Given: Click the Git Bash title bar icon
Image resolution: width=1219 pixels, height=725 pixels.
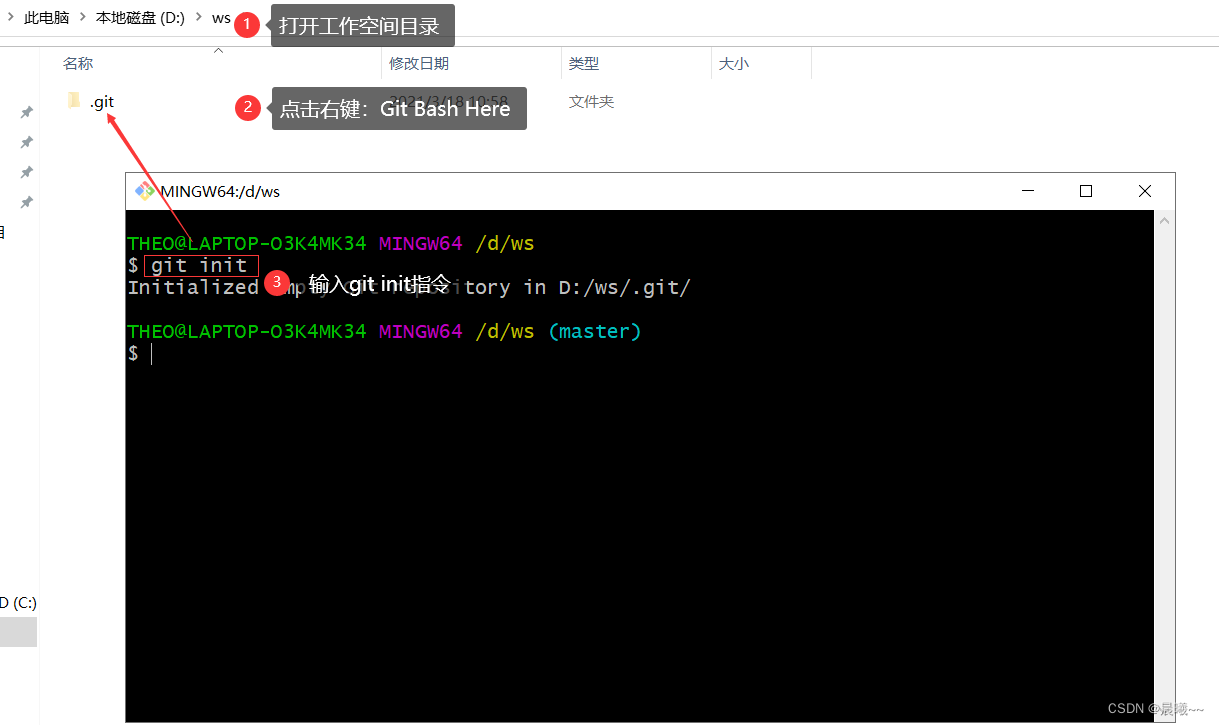Looking at the screenshot, I should (144, 191).
